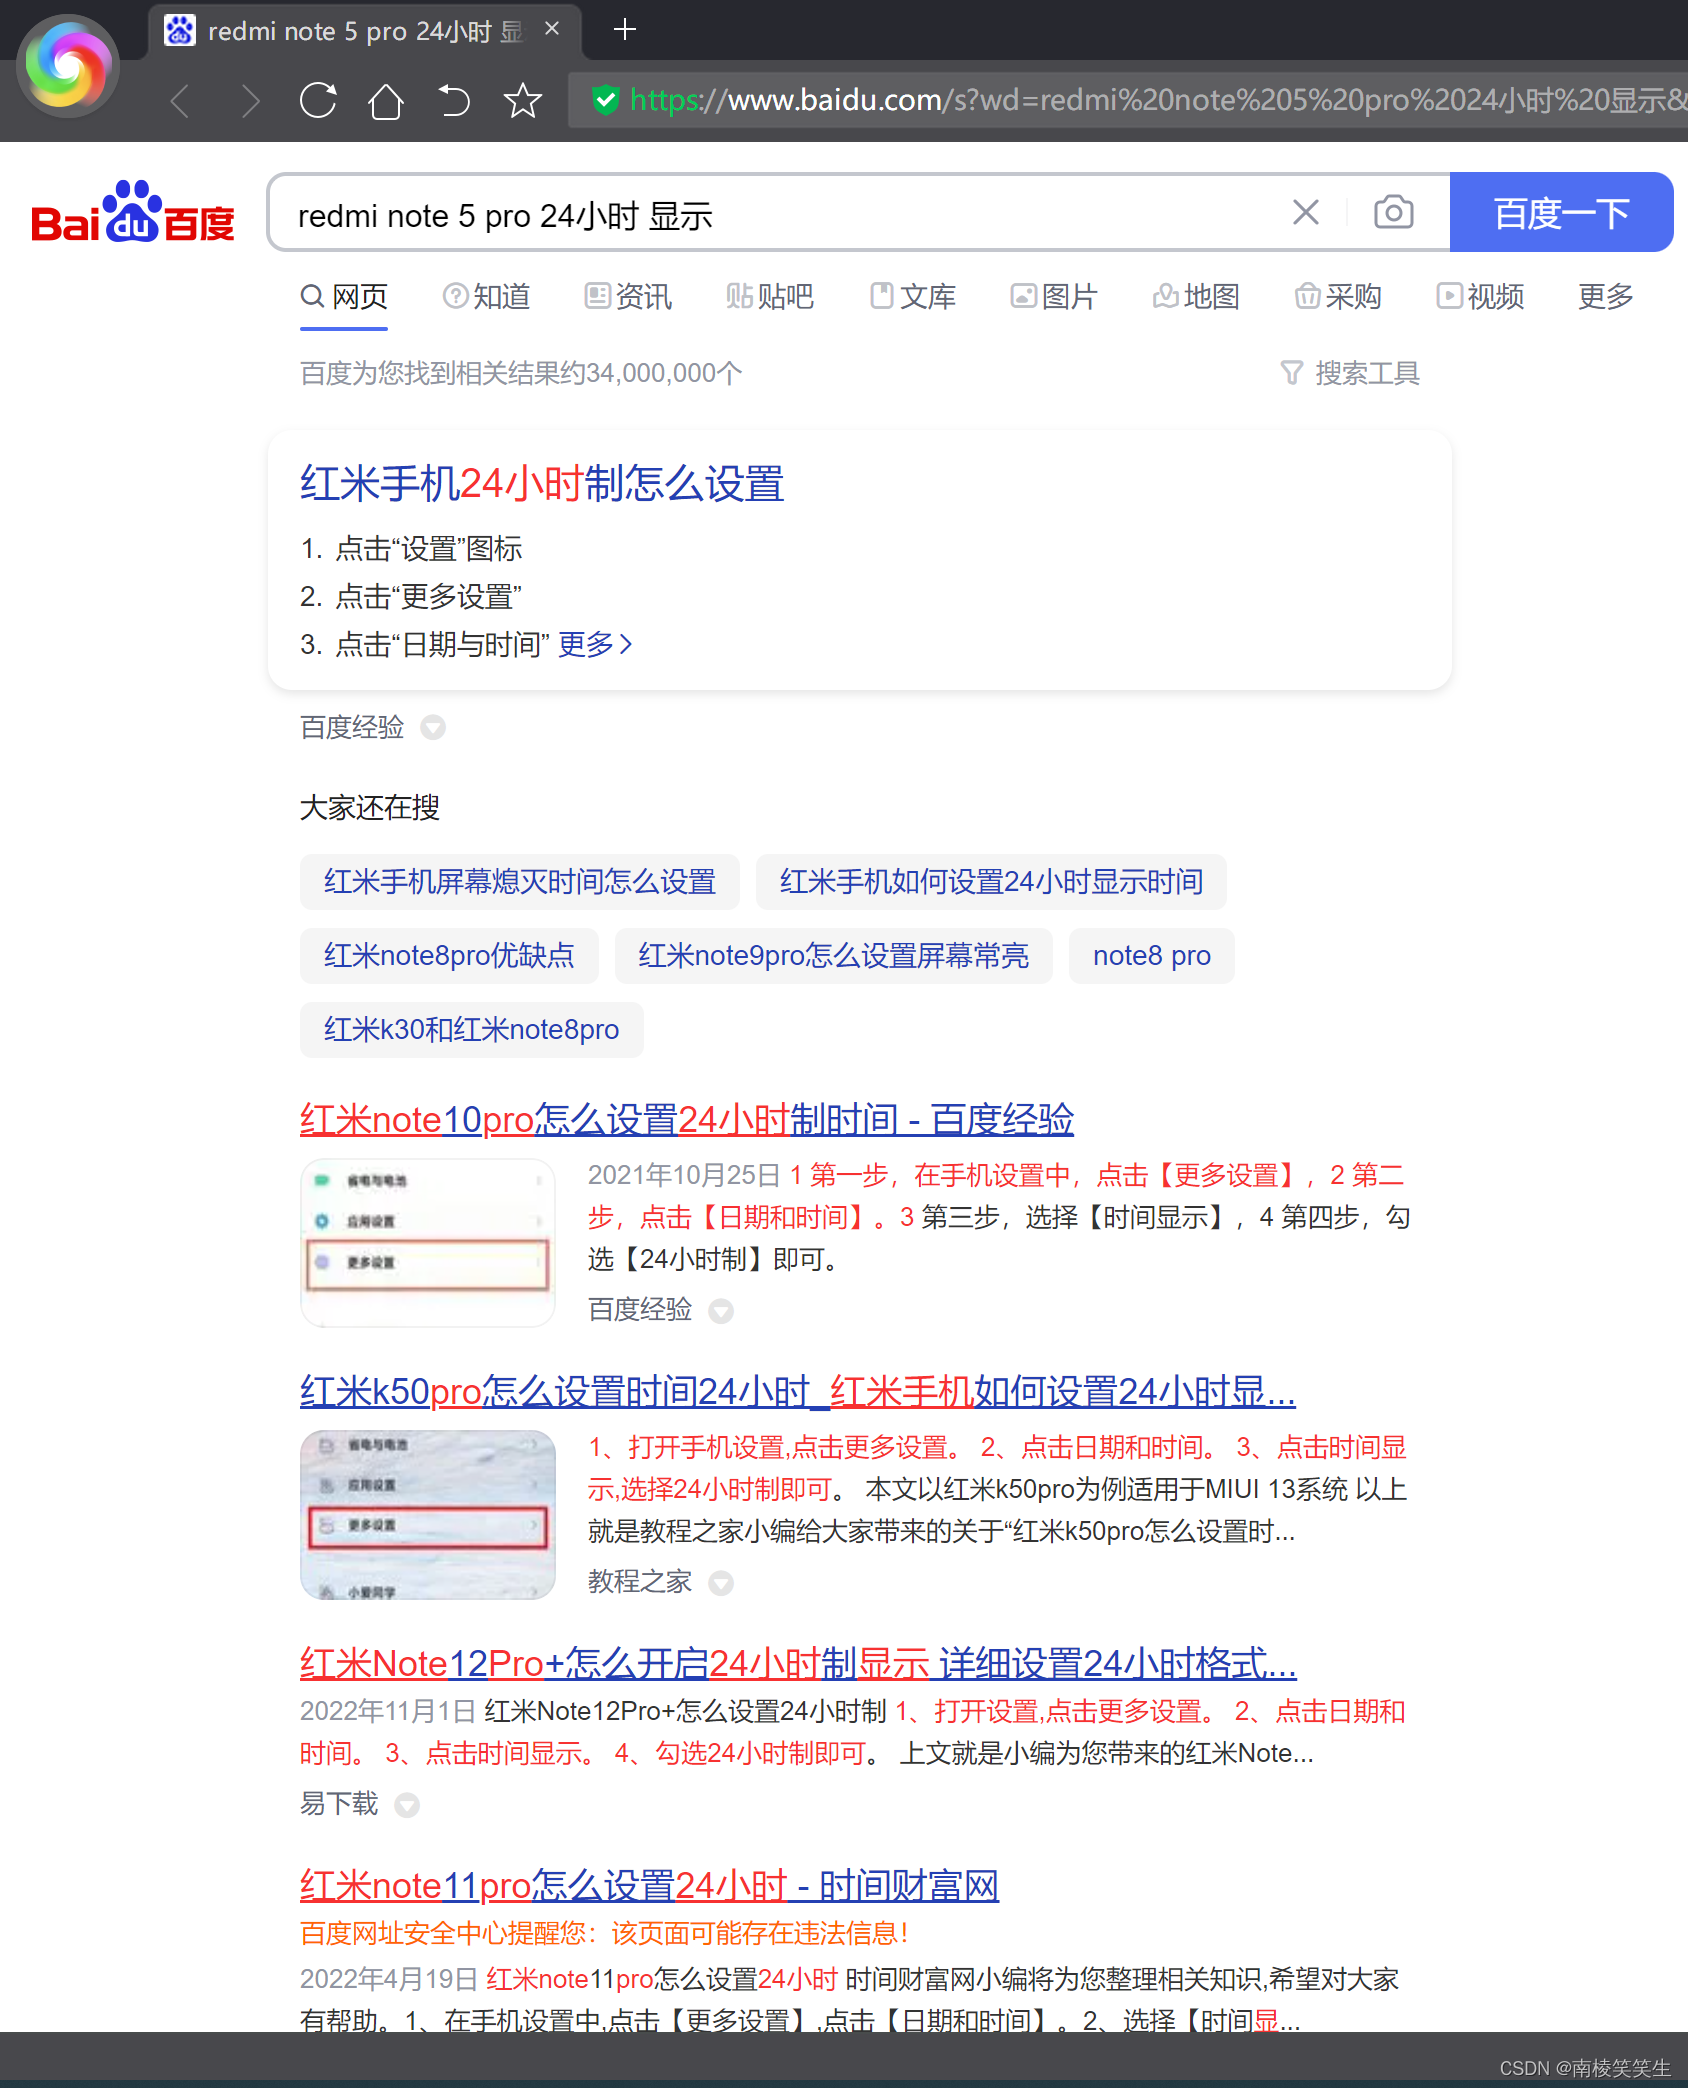Click the 教程之家 source label
Viewport: 1688px width, 2088px height.
coord(640,1581)
